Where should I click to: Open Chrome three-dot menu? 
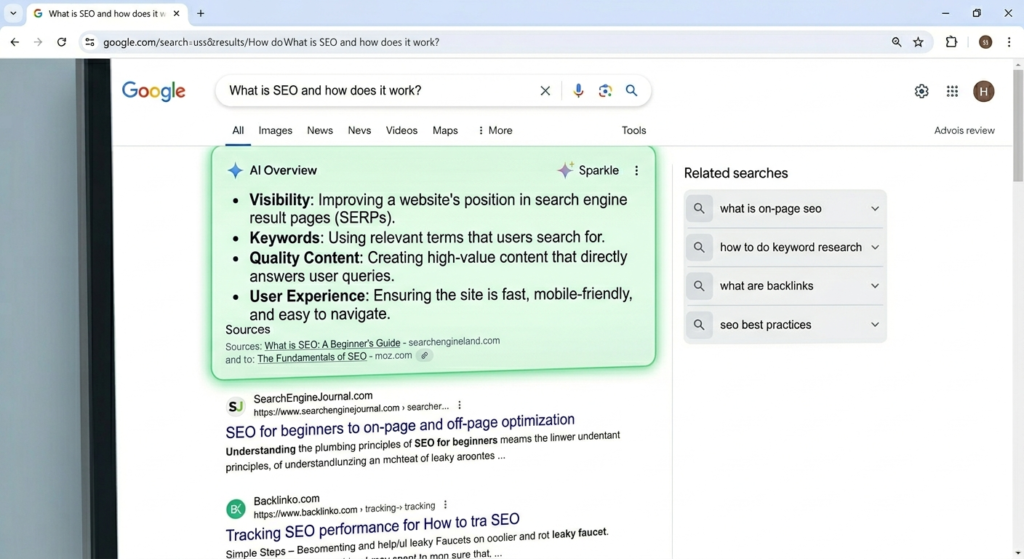tap(1009, 42)
